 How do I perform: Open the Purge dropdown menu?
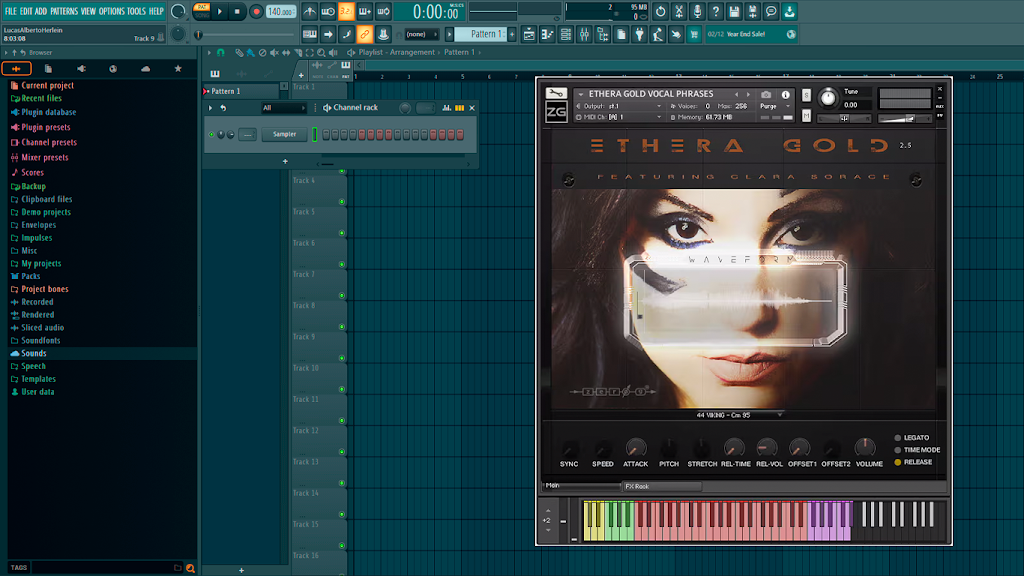[775, 106]
